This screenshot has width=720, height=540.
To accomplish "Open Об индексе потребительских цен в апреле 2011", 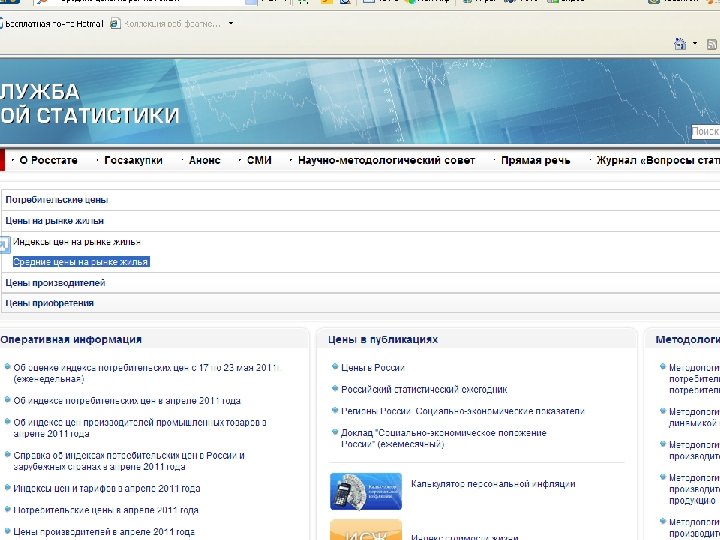I will (127, 401).
